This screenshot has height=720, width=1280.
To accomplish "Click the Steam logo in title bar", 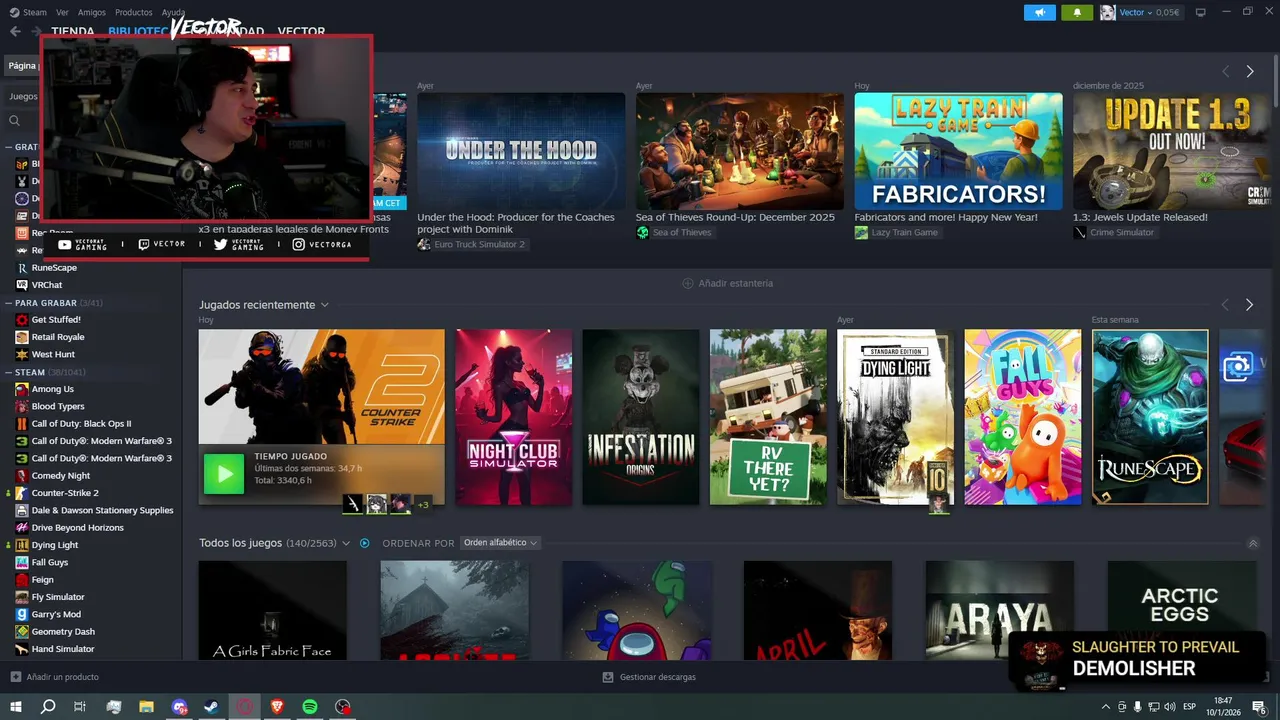I will pos(14,12).
